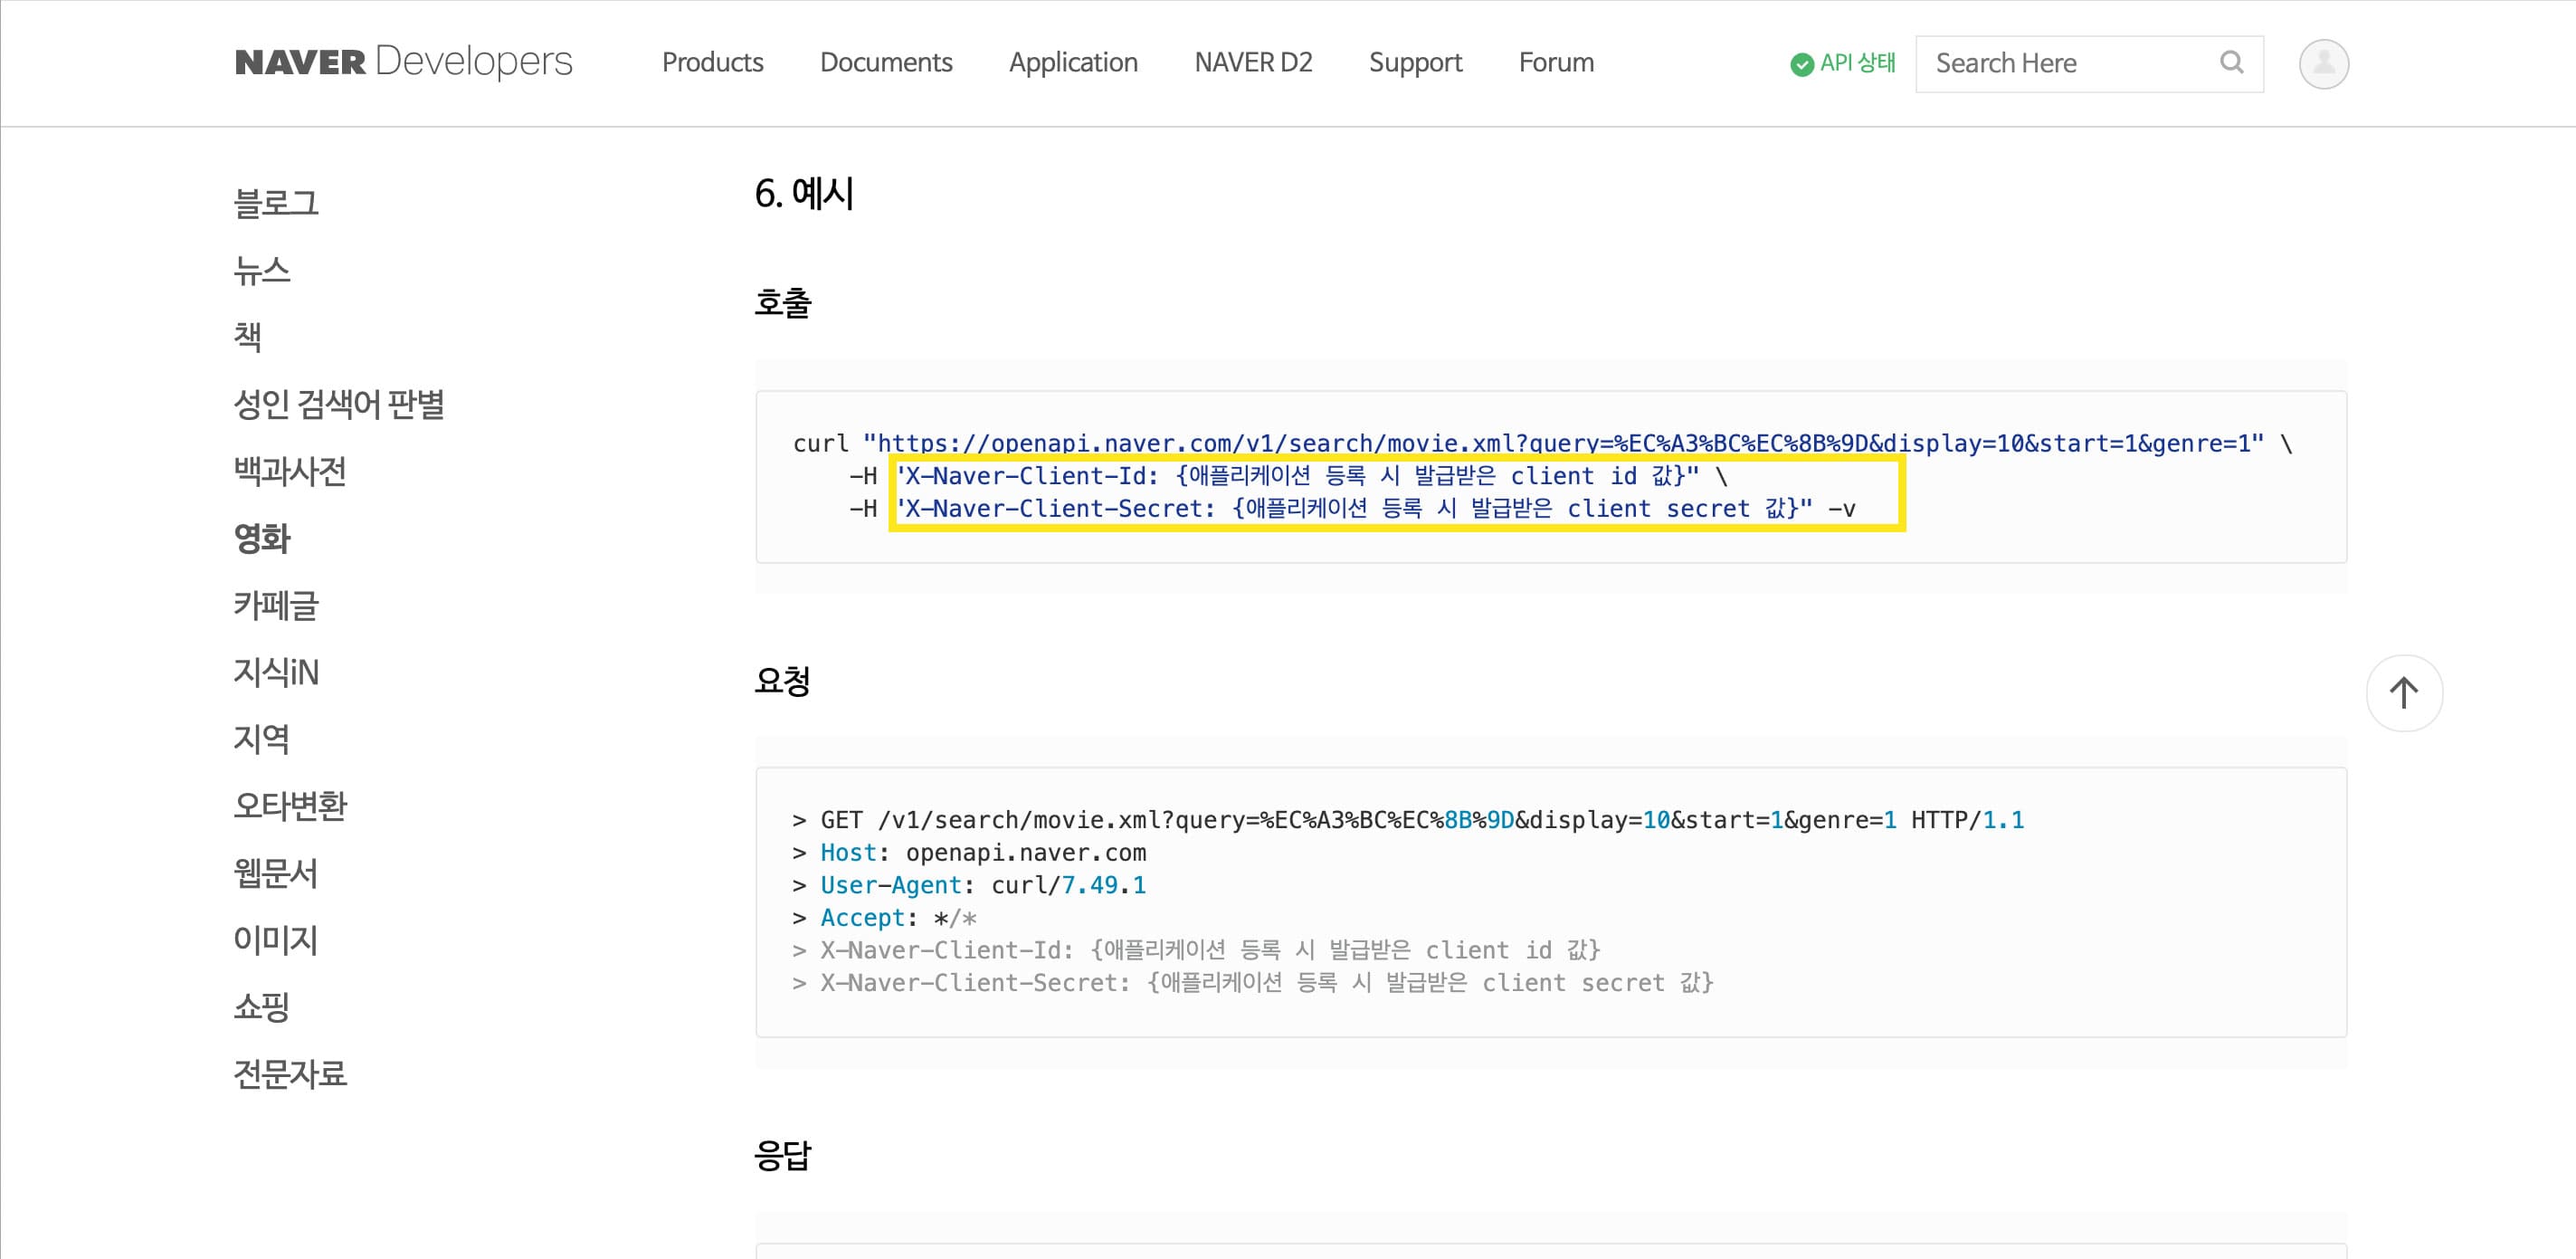Select 뉴스 in the sidebar
2576x1259 pixels.
261,270
